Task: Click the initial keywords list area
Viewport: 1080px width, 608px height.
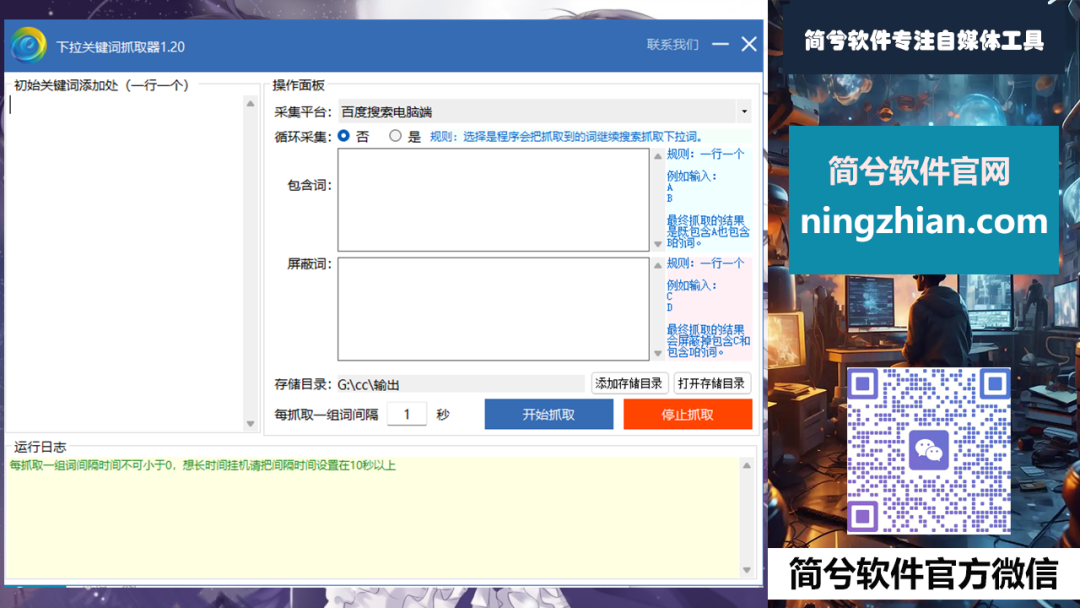Action: (x=125, y=260)
